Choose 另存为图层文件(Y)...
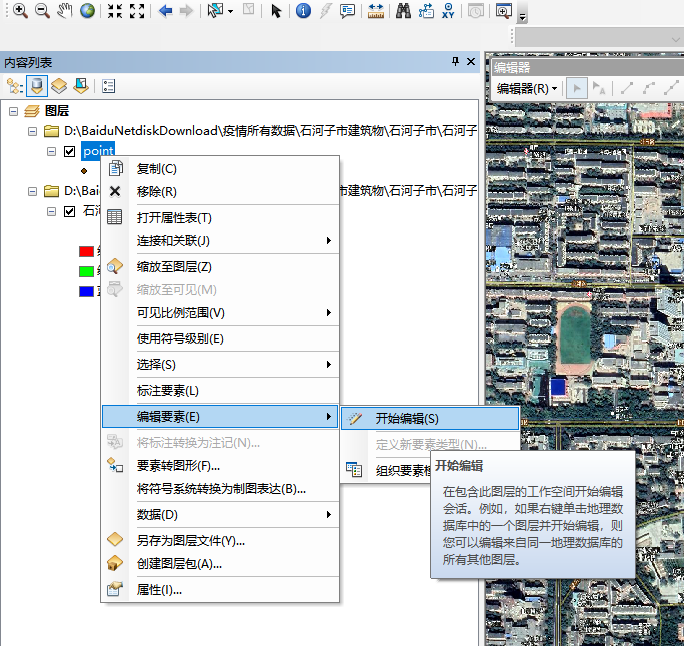Image resolution: width=684 pixels, height=646 pixels. coord(220,540)
